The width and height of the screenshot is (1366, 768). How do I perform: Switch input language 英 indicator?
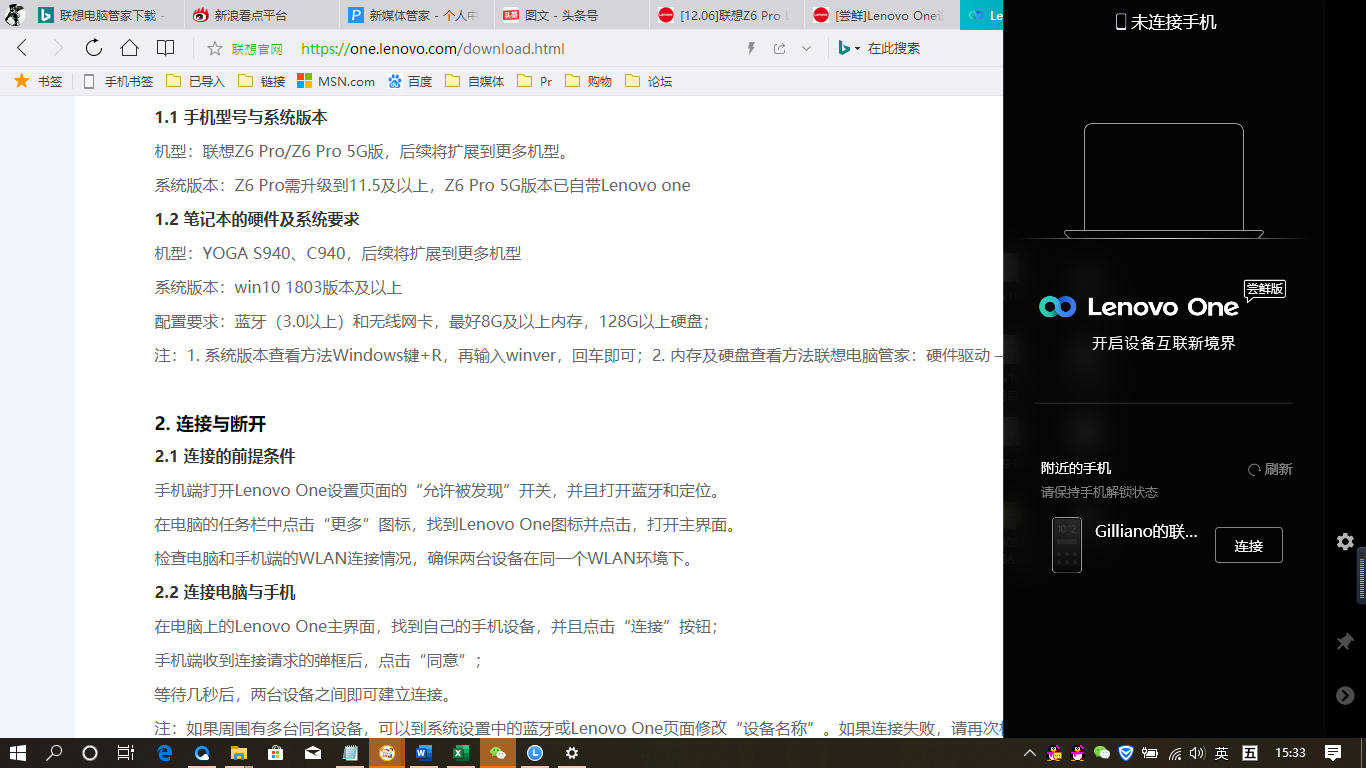(x=1221, y=753)
